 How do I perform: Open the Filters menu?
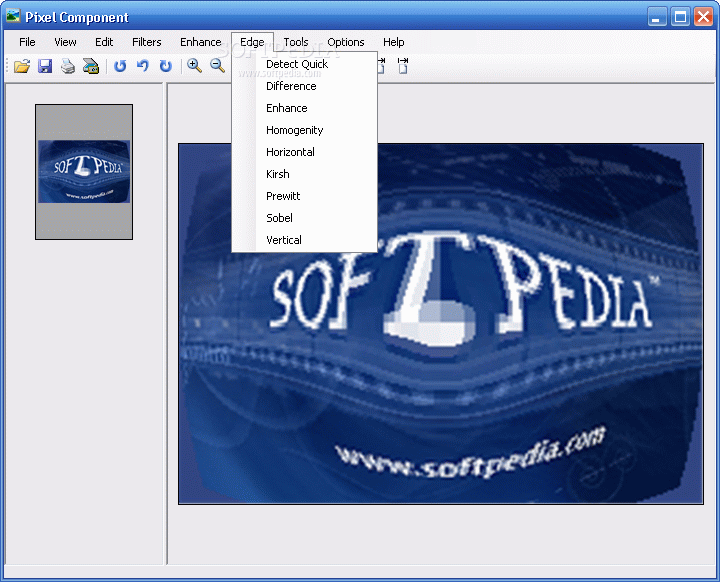tap(147, 42)
